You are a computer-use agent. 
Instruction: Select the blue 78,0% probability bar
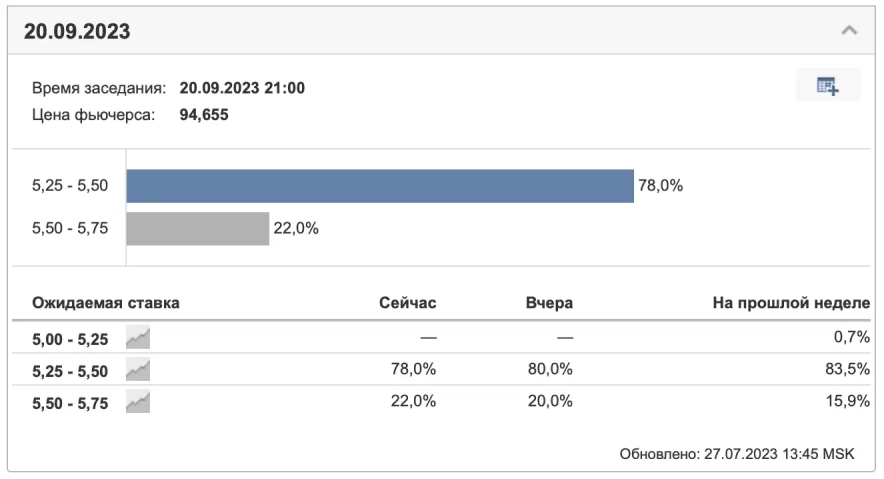(x=380, y=186)
